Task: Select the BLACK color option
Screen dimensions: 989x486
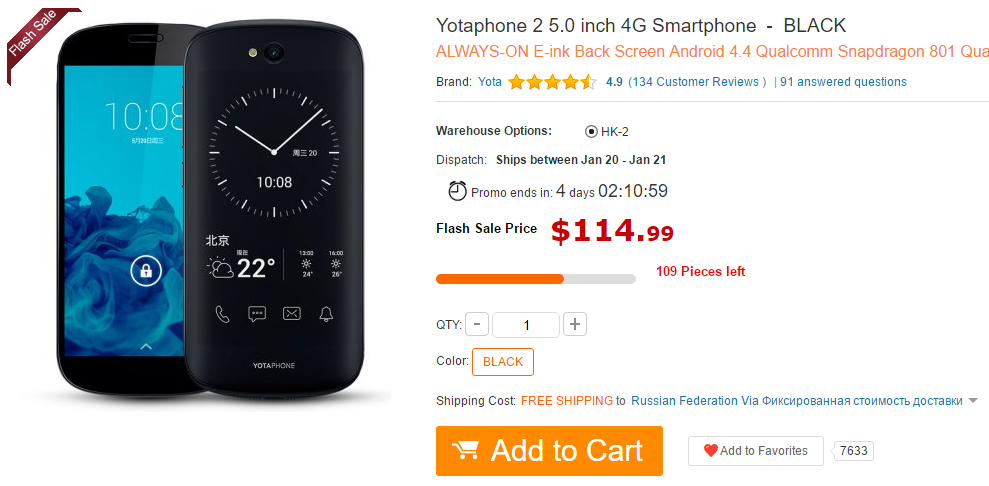Action: pyautogui.click(x=503, y=362)
